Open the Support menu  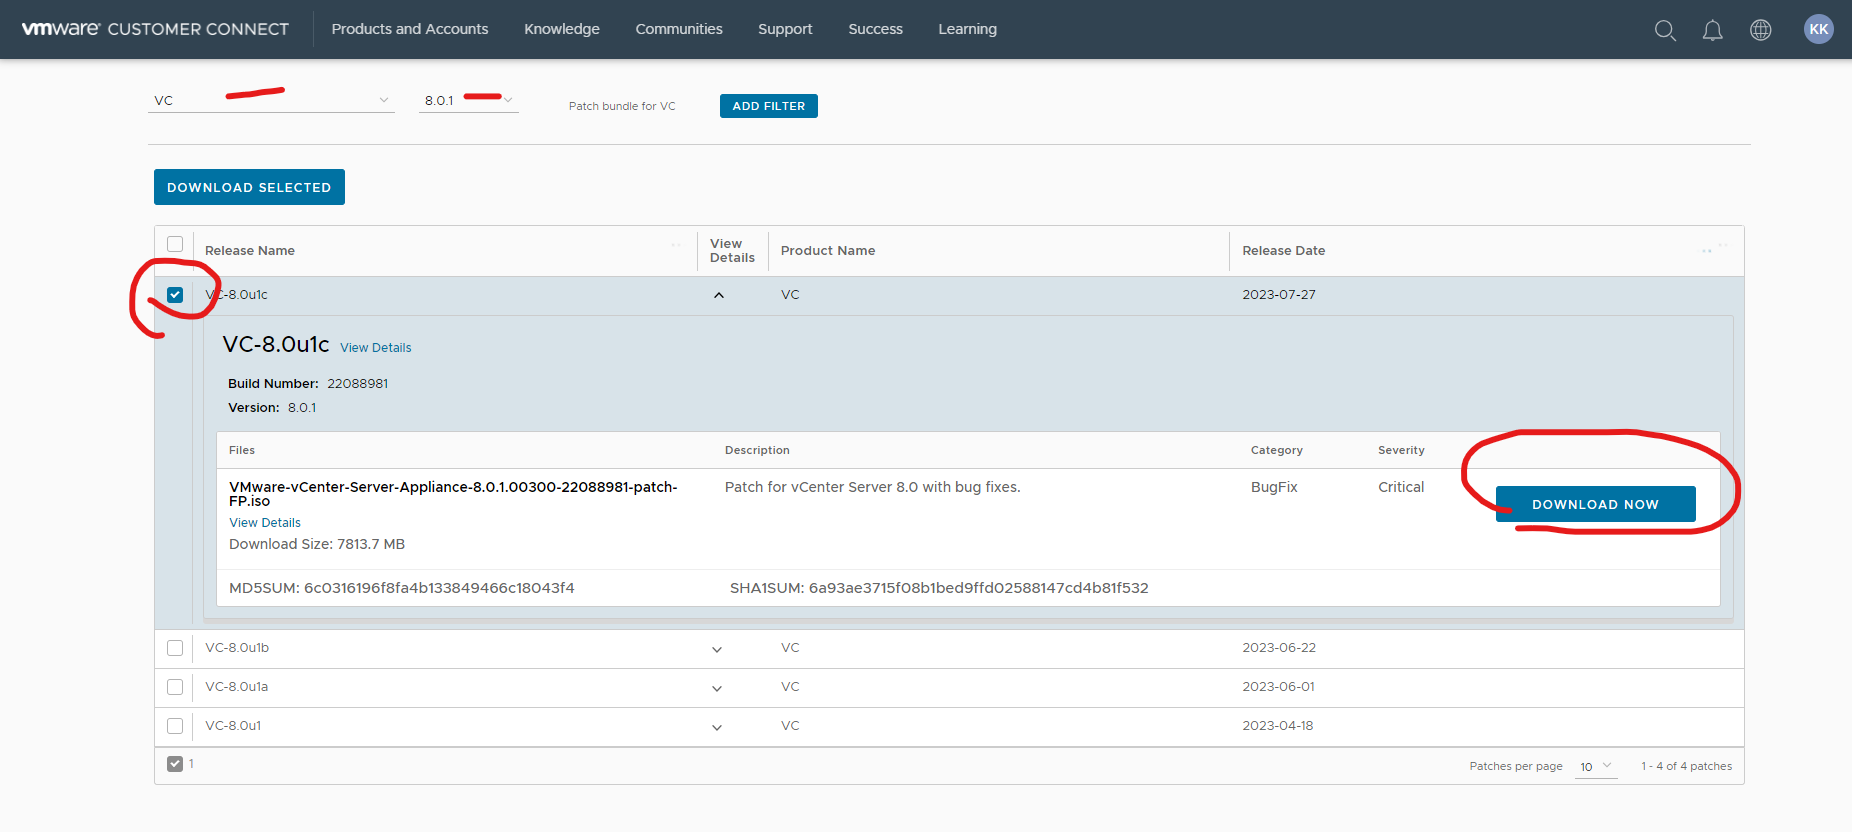coord(785,29)
